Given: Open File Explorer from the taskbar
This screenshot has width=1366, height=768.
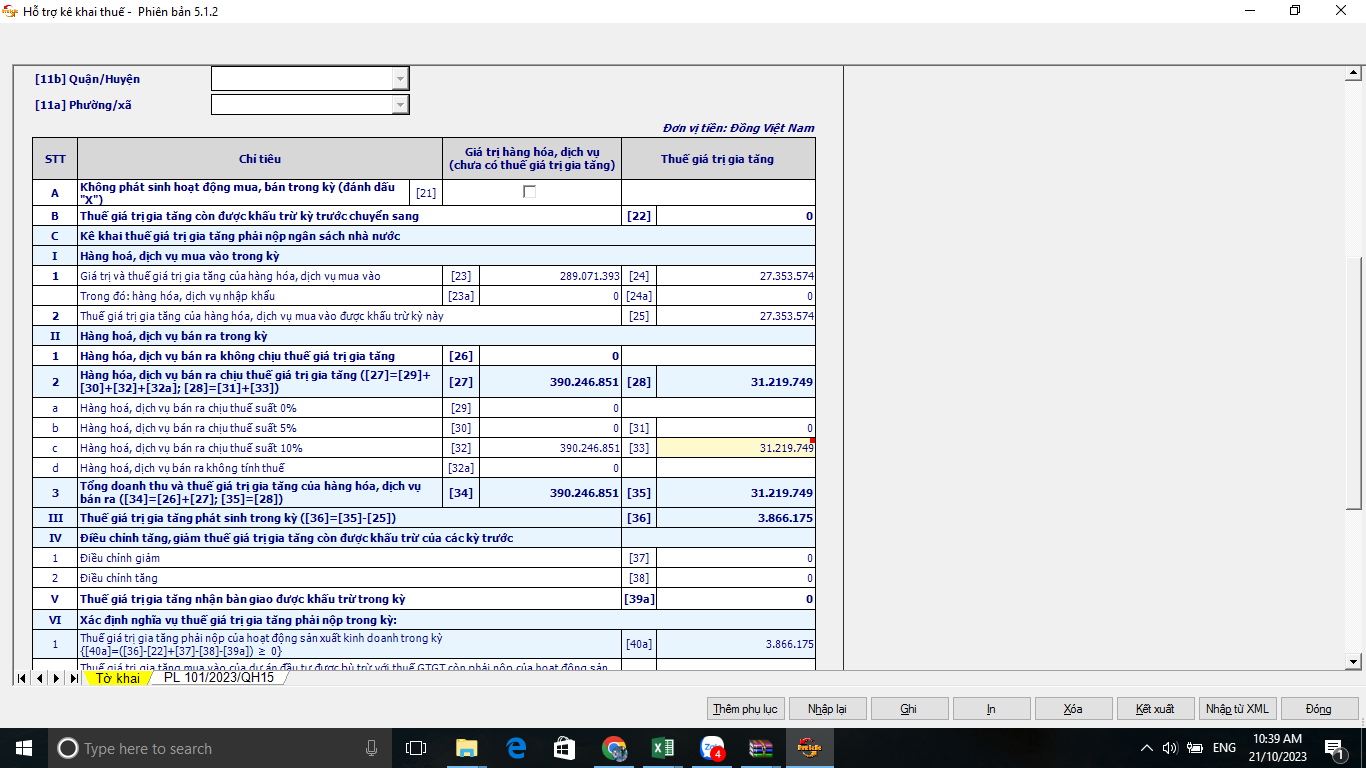Looking at the screenshot, I should [466, 748].
